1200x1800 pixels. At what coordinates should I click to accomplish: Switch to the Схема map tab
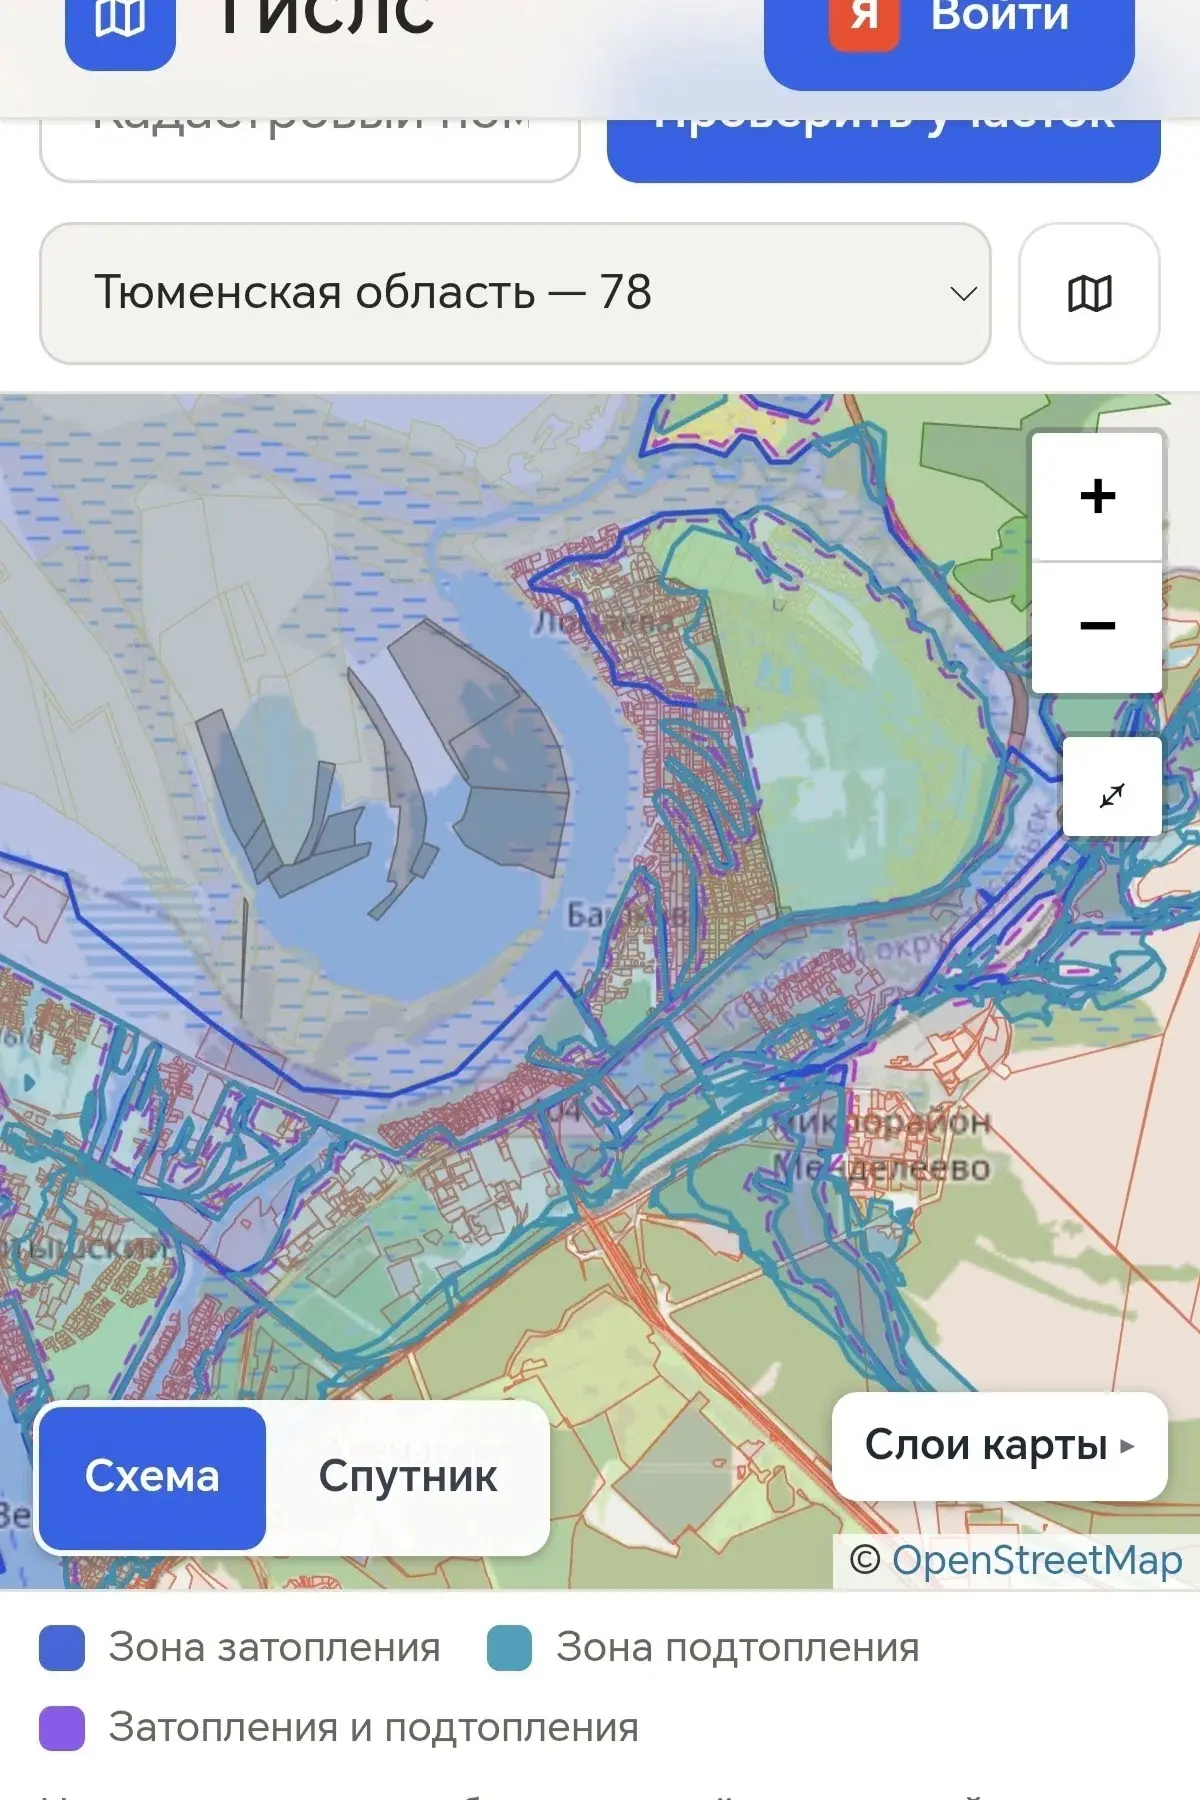(x=152, y=1477)
